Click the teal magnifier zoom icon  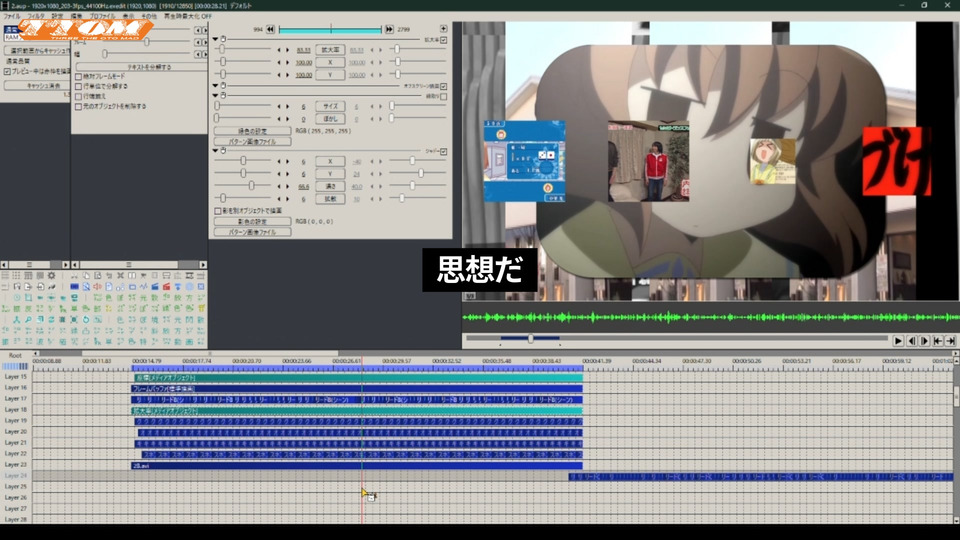[x=28, y=320]
